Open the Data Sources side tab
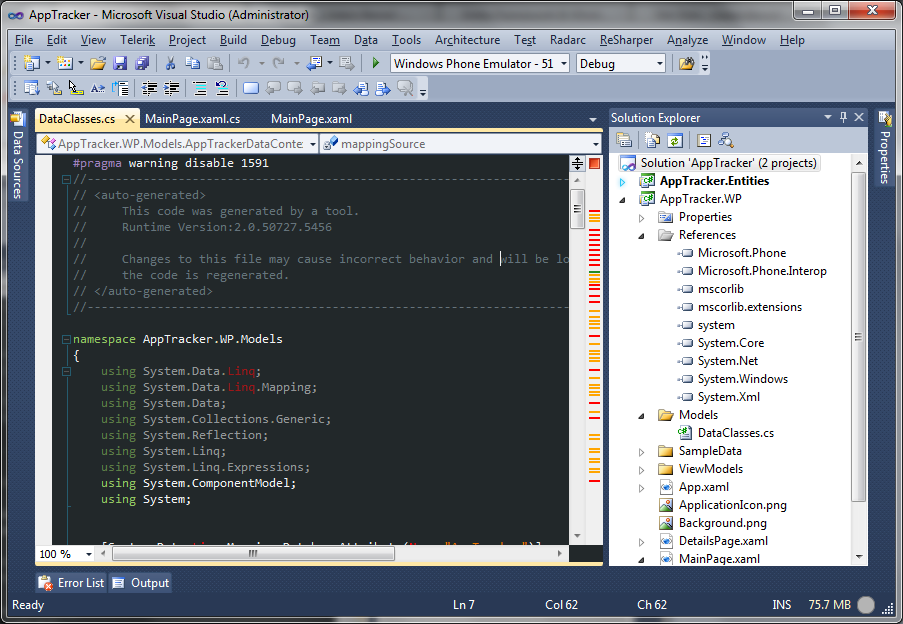Viewport: 903px width, 624px height. tap(18, 155)
